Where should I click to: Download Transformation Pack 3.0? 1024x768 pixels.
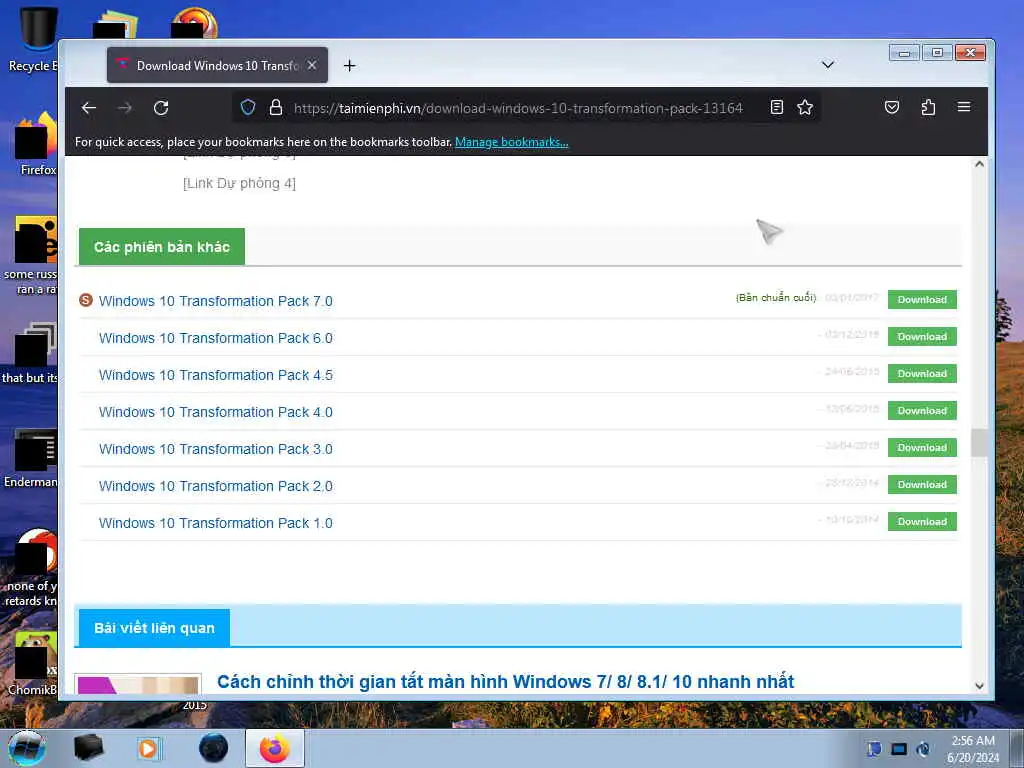(x=922, y=448)
